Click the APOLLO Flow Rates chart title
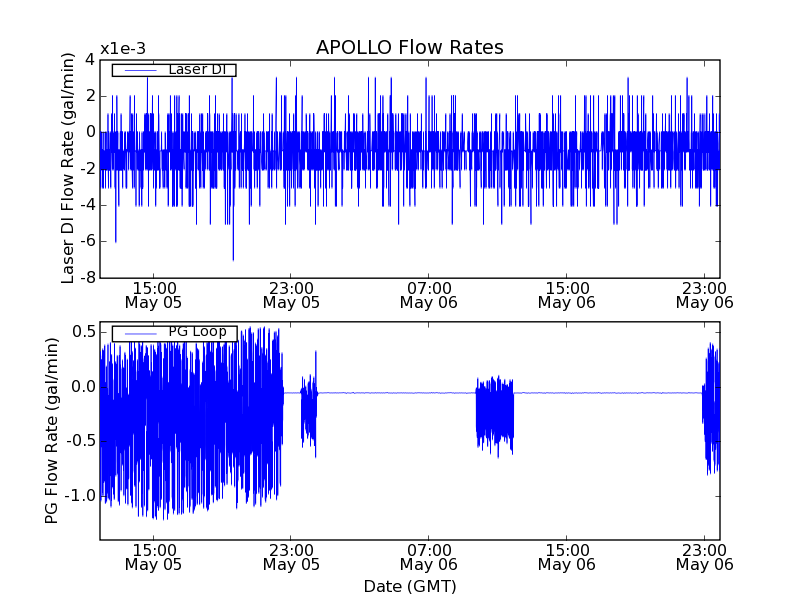Image resolution: width=800 pixels, height=600 pixels. point(409,48)
